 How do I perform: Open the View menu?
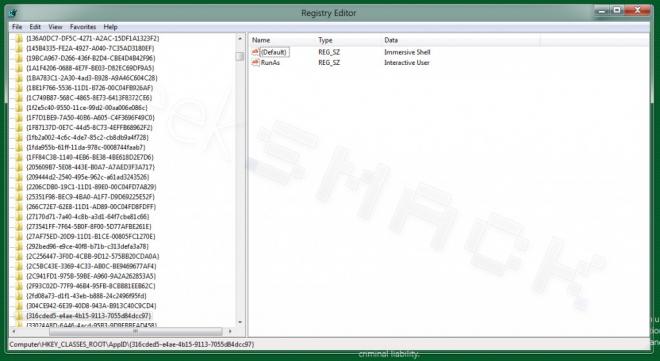(x=55, y=27)
